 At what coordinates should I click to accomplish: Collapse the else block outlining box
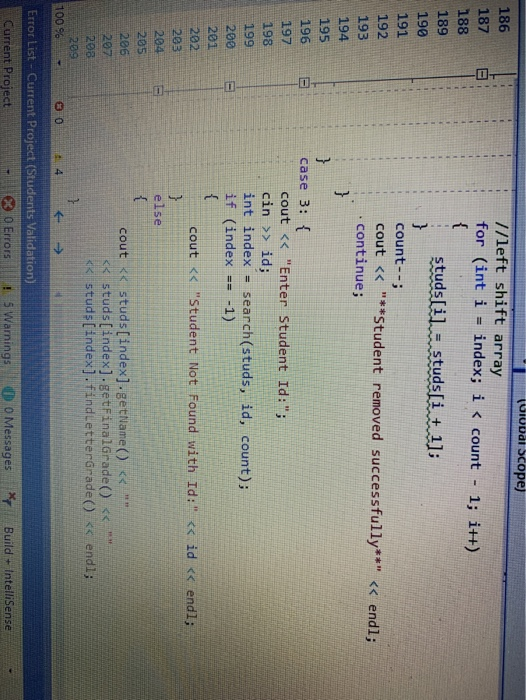tap(157, 91)
